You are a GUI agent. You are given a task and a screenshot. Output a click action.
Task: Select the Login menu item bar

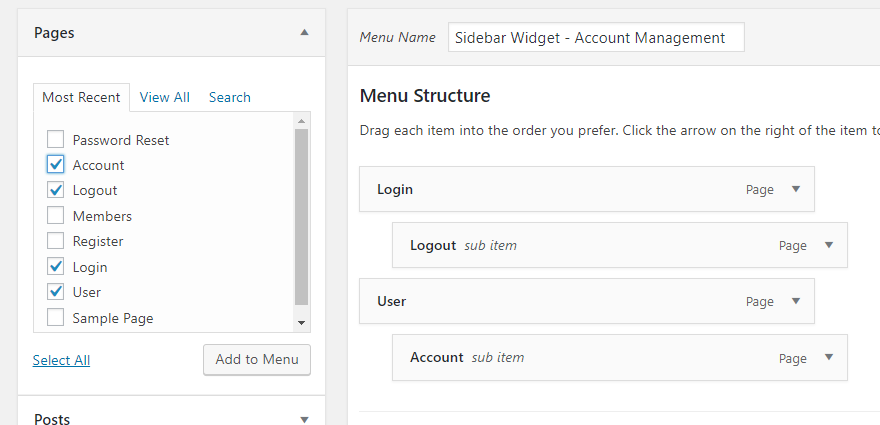click(586, 189)
